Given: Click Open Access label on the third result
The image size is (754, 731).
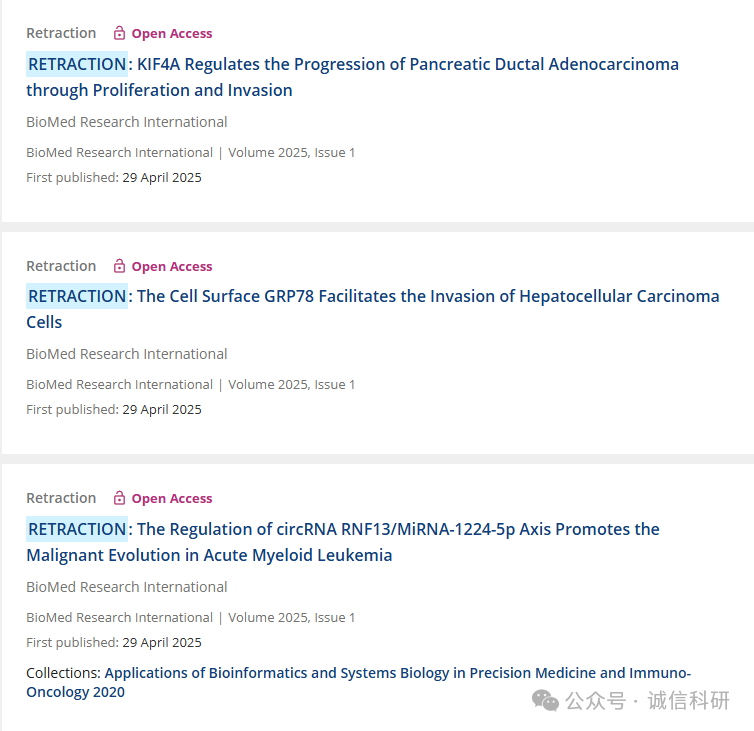Looking at the screenshot, I should (x=172, y=498).
